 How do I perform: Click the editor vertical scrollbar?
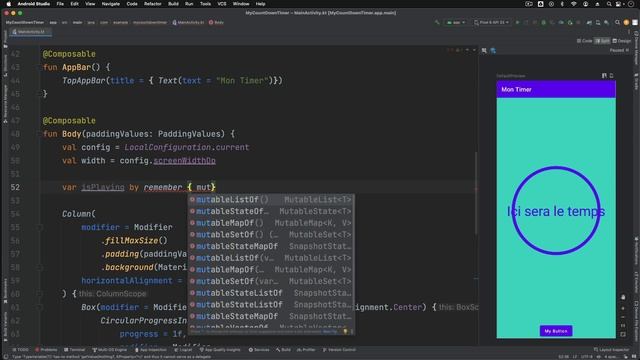(x=476, y=194)
